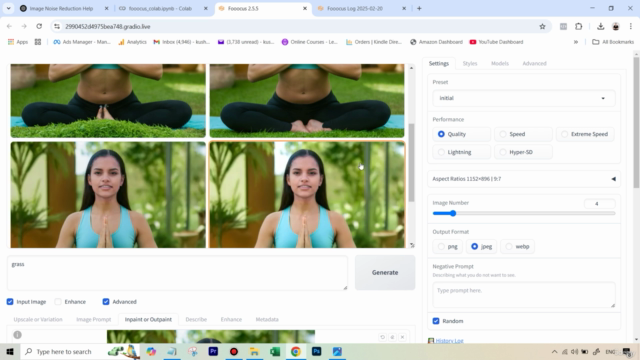Open Photoshop from the taskbar
Viewport: 640px width, 360px height.
point(316,351)
